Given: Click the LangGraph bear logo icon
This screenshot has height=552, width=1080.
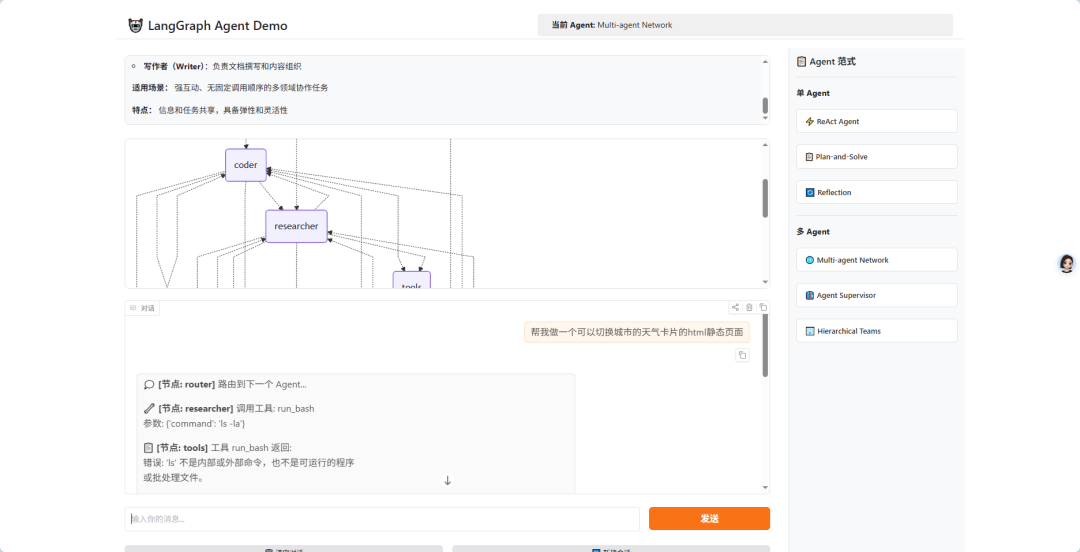Looking at the screenshot, I should 136,25.
